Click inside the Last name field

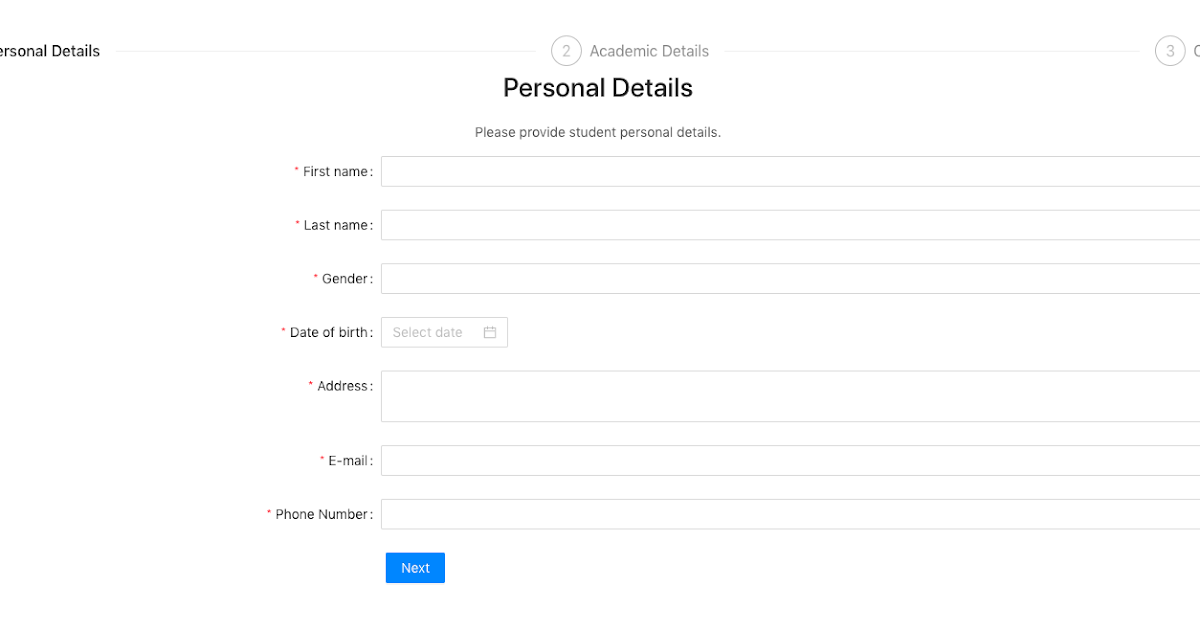(x=790, y=225)
